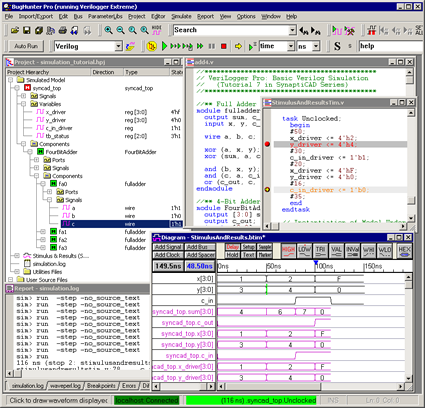Screen dimensions: 425x408
Task: Click the help input field in toolbar
Action: (391, 46)
